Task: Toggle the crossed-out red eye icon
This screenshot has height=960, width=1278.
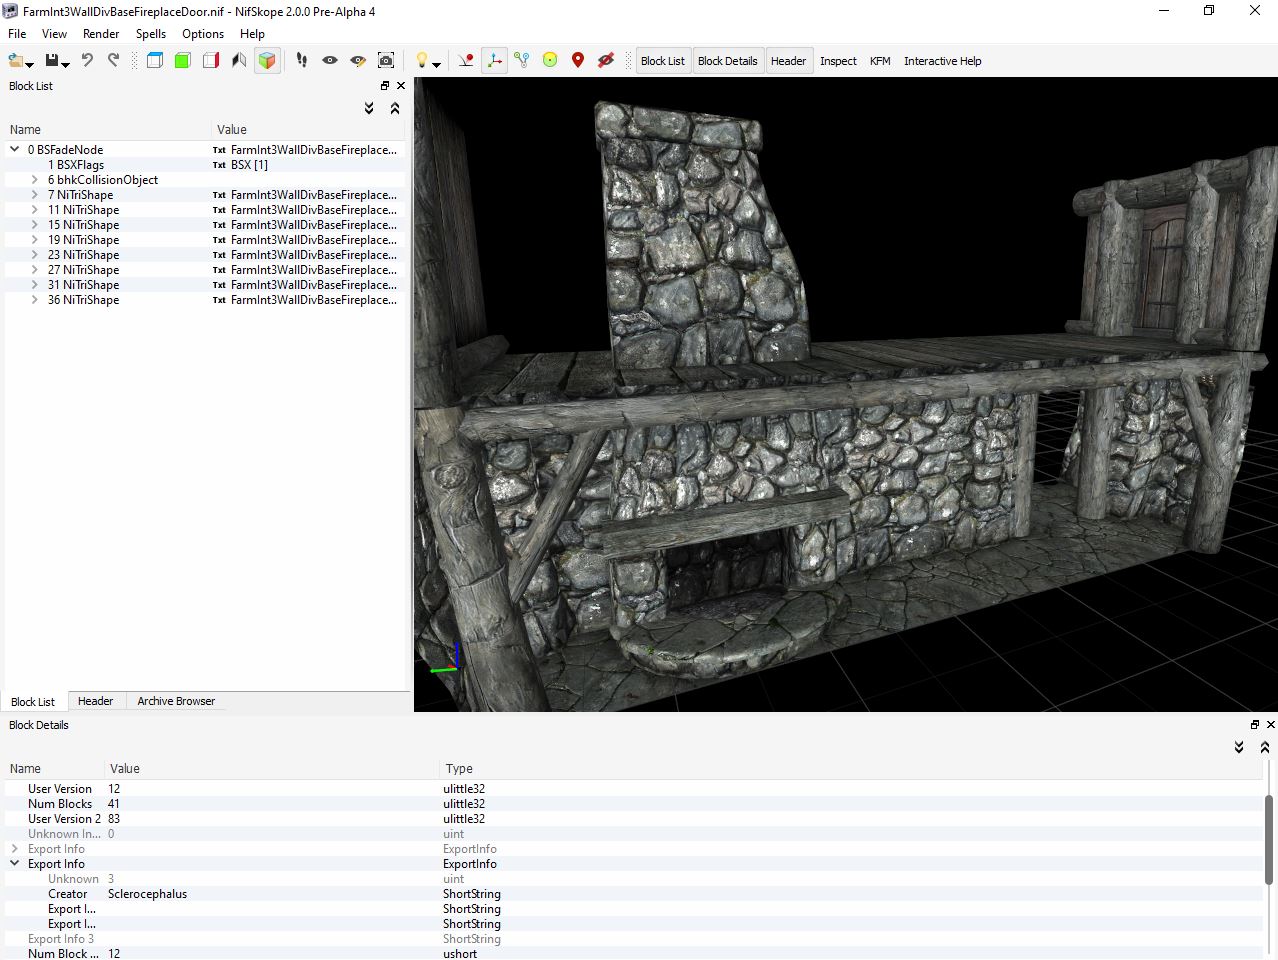Action: tap(606, 61)
